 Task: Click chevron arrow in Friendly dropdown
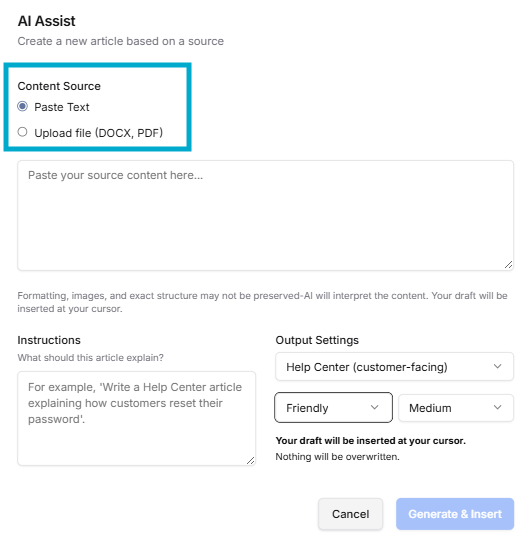pyautogui.click(x=375, y=408)
